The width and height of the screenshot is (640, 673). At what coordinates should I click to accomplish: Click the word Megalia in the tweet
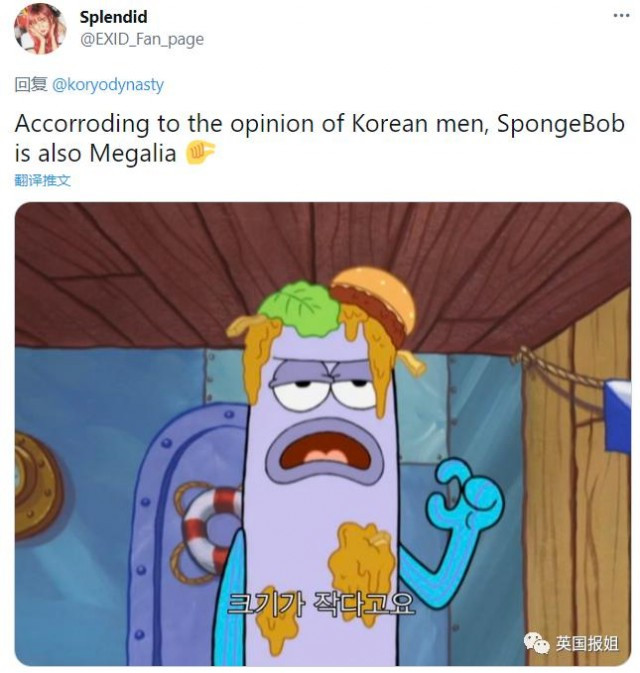(133, 153)
